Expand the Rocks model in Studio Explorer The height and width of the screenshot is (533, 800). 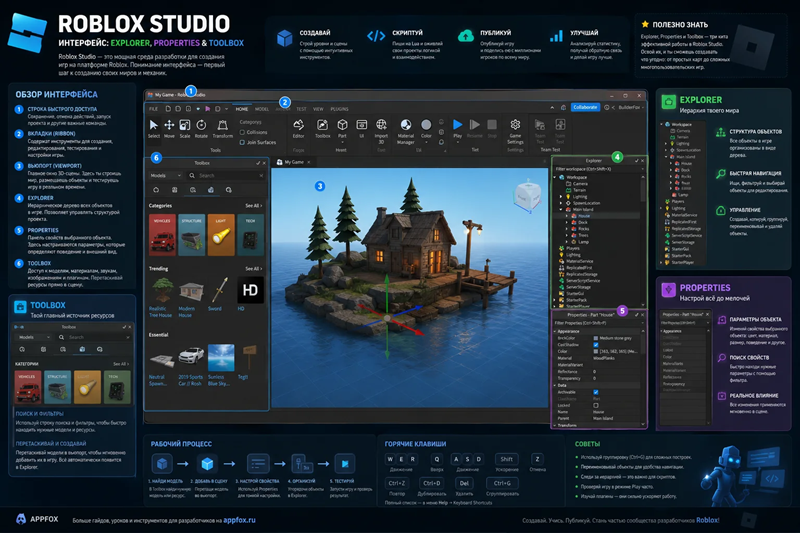point(567,229)
